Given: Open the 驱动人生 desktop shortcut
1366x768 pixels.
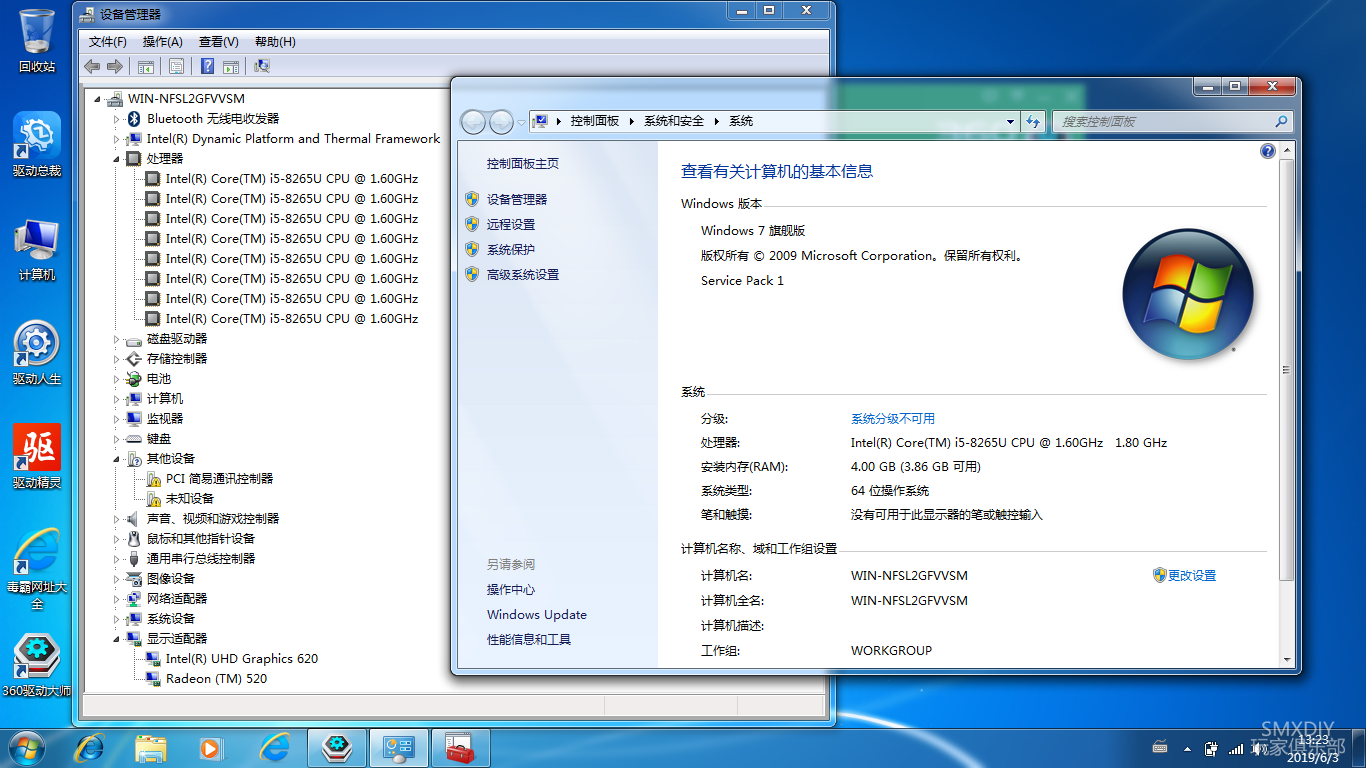Looking at the screenshot, I should pos(37,353).
